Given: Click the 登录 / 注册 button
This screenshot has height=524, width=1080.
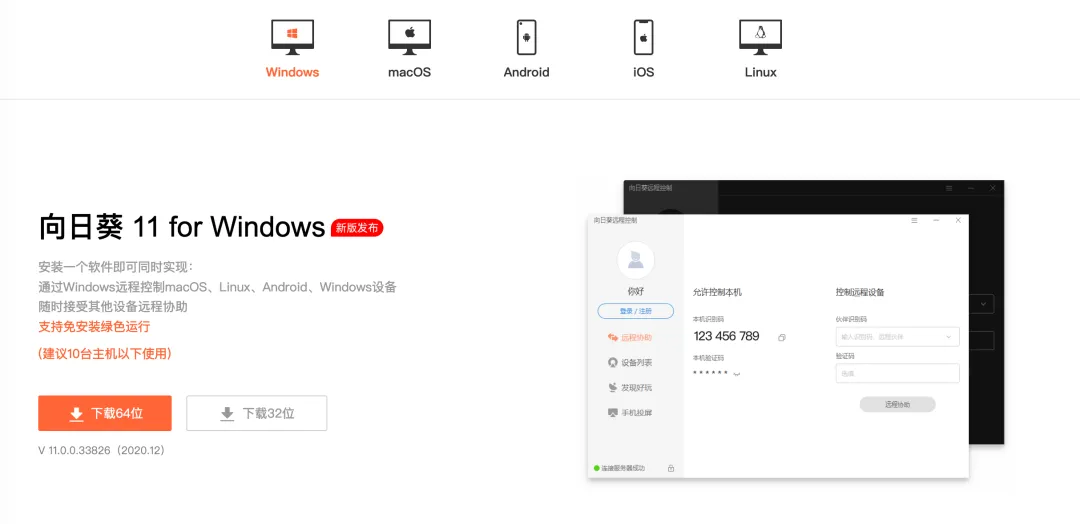Looking at the screenshot, I should tap(635, 311).
